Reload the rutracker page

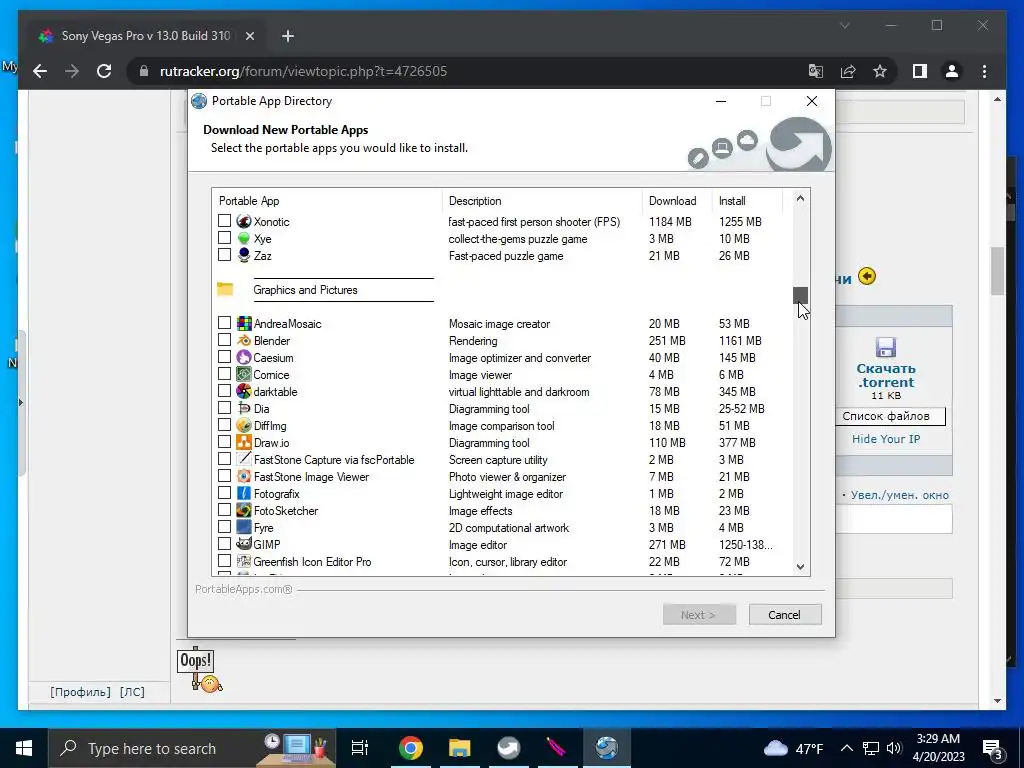coord(104,71)
